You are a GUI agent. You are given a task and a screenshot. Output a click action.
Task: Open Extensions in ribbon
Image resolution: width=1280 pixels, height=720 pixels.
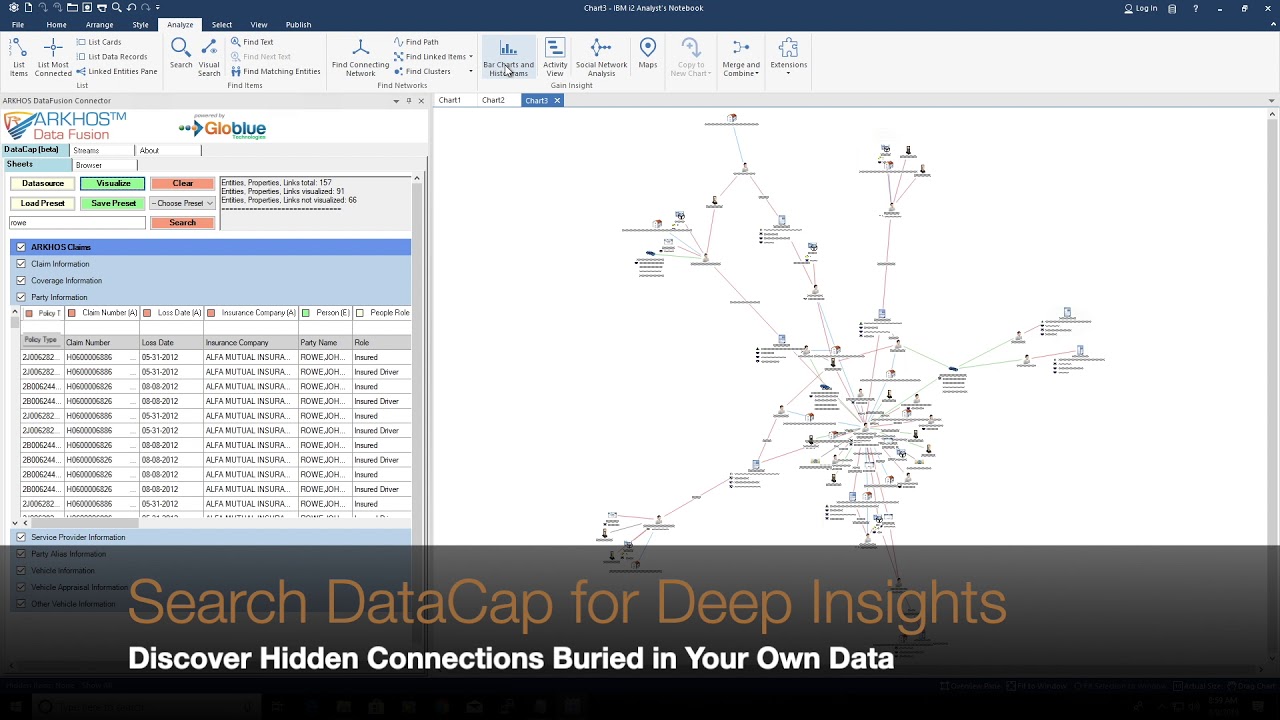pyautogui.click(x=788, y=55)
